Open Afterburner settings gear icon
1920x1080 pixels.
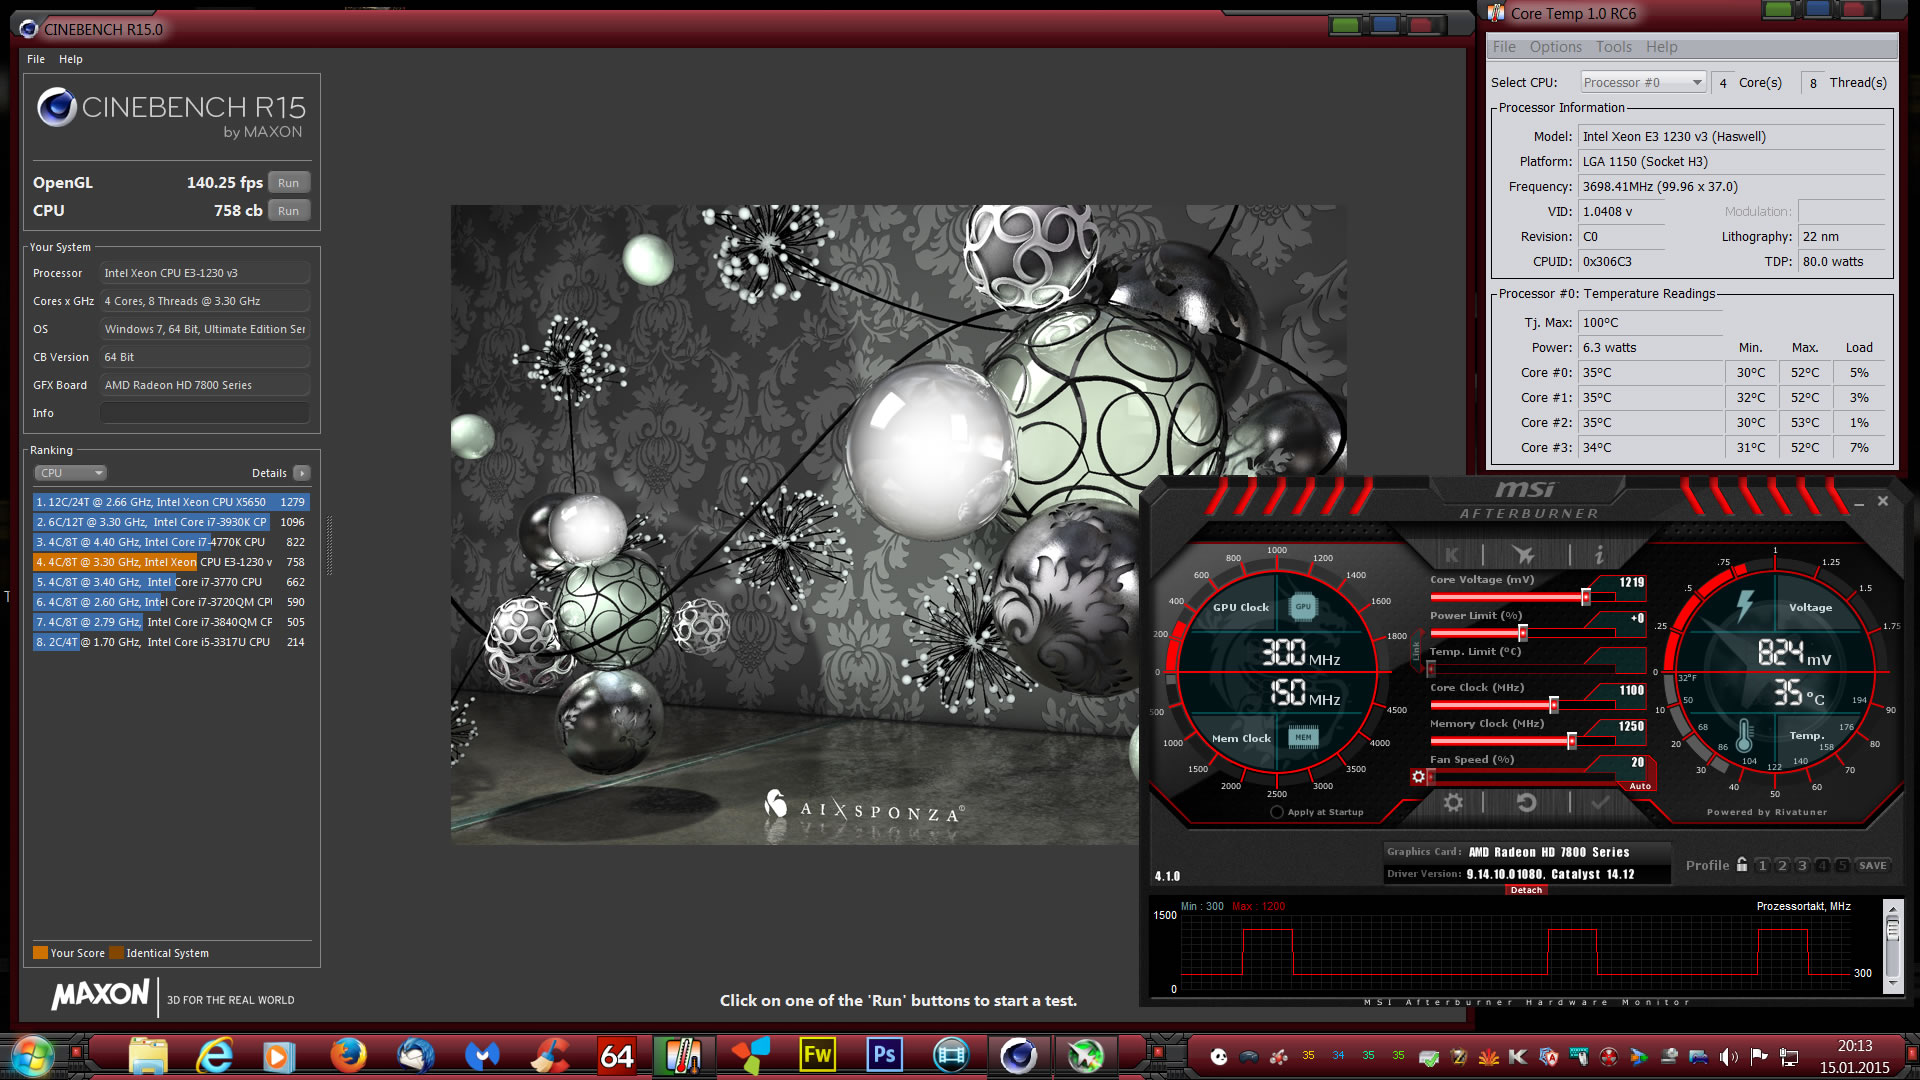tap(1453, 802)
